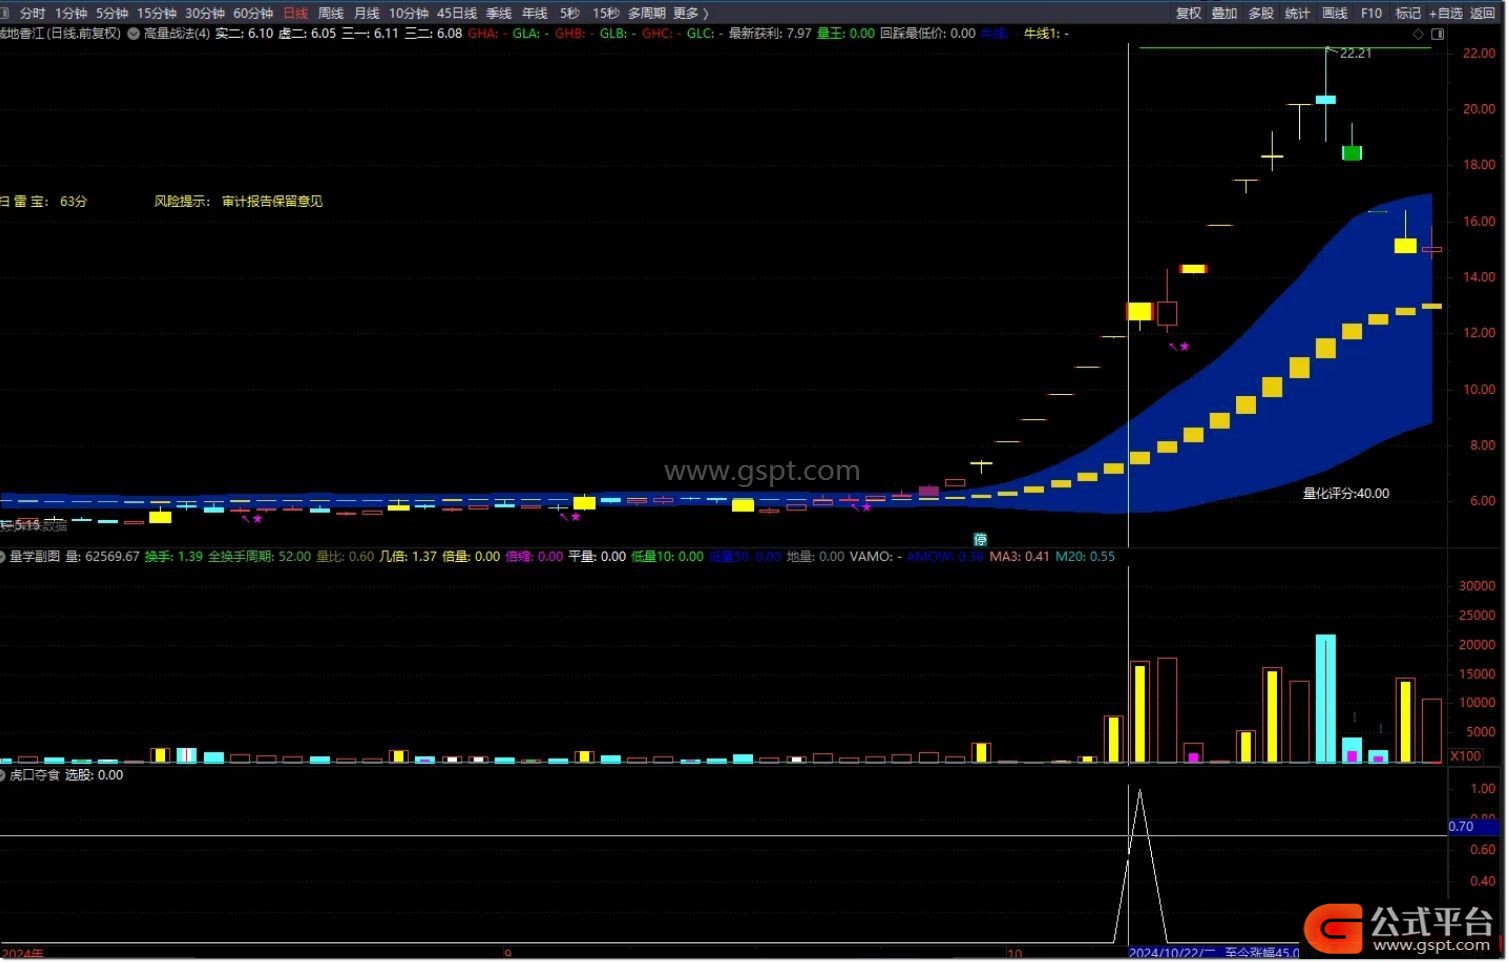Click the 0.70 level tag on right axis
The height and width of the screenshot is (962, 1509).
(x=1473, y=827)
